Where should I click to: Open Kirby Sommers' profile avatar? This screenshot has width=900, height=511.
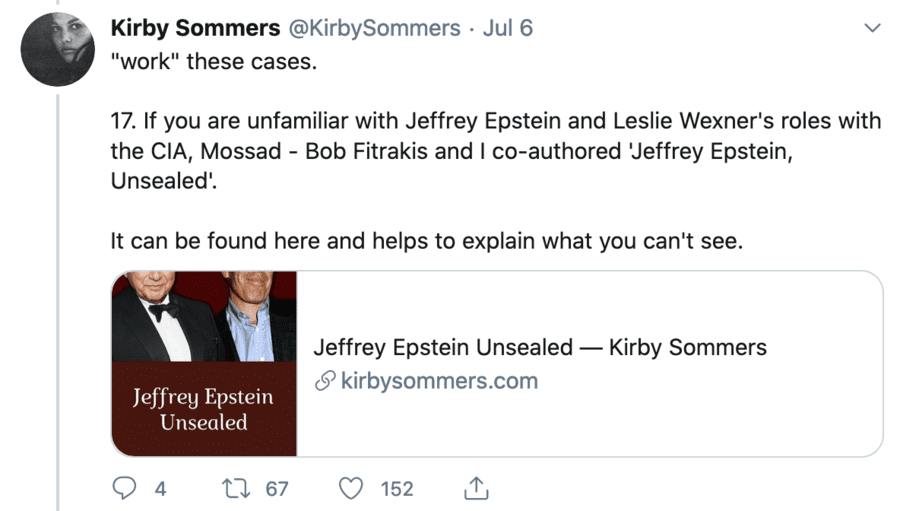pos(57,50)
